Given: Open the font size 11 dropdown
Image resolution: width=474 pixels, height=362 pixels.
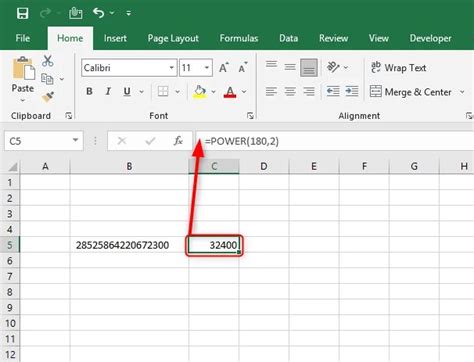Looking at the screenshot, I should [x=207, y=68].
